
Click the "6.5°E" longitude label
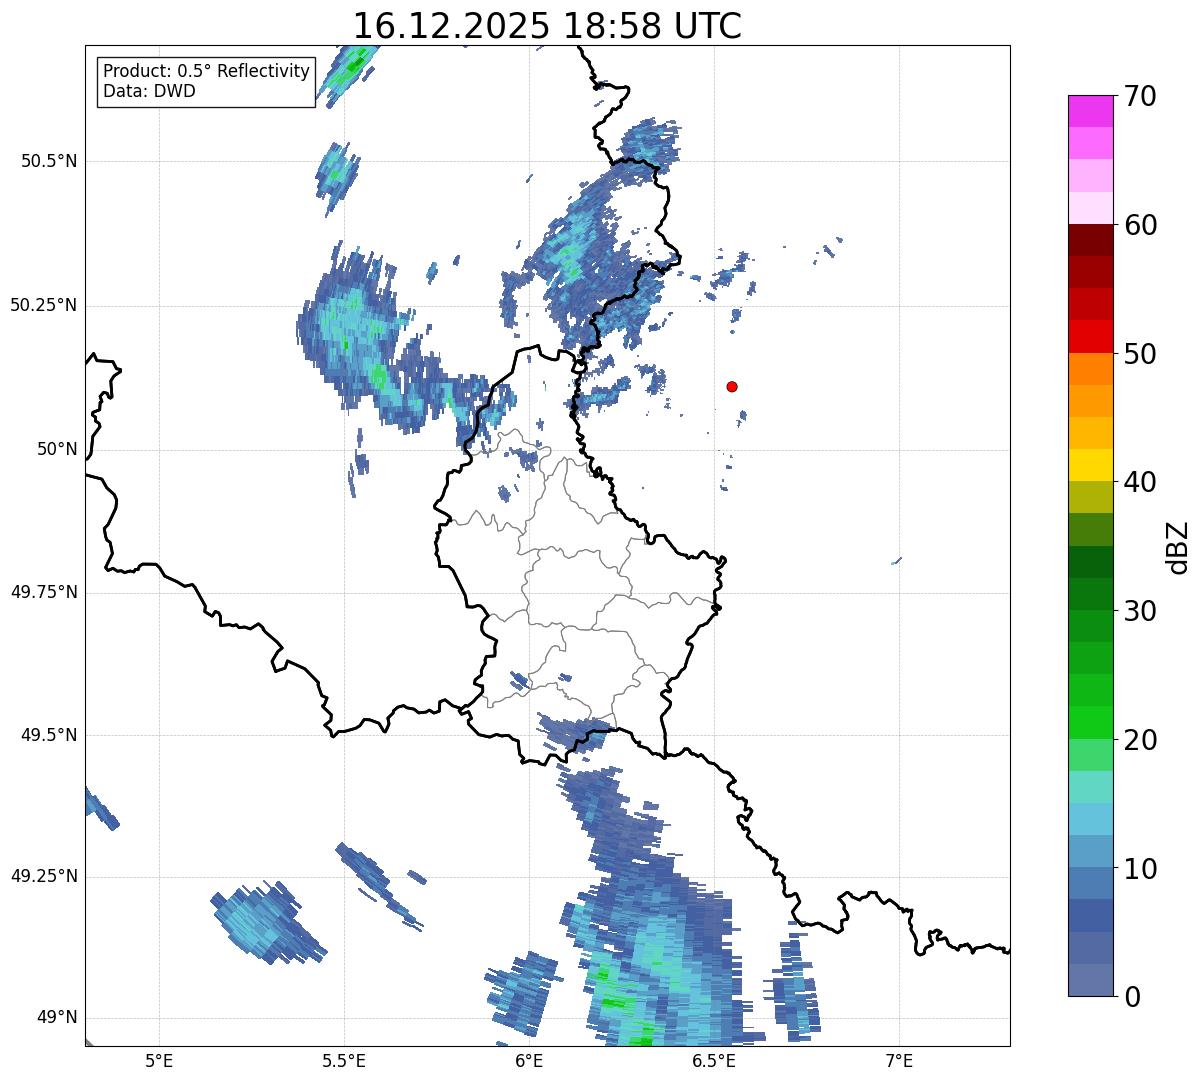(714, 1060)
